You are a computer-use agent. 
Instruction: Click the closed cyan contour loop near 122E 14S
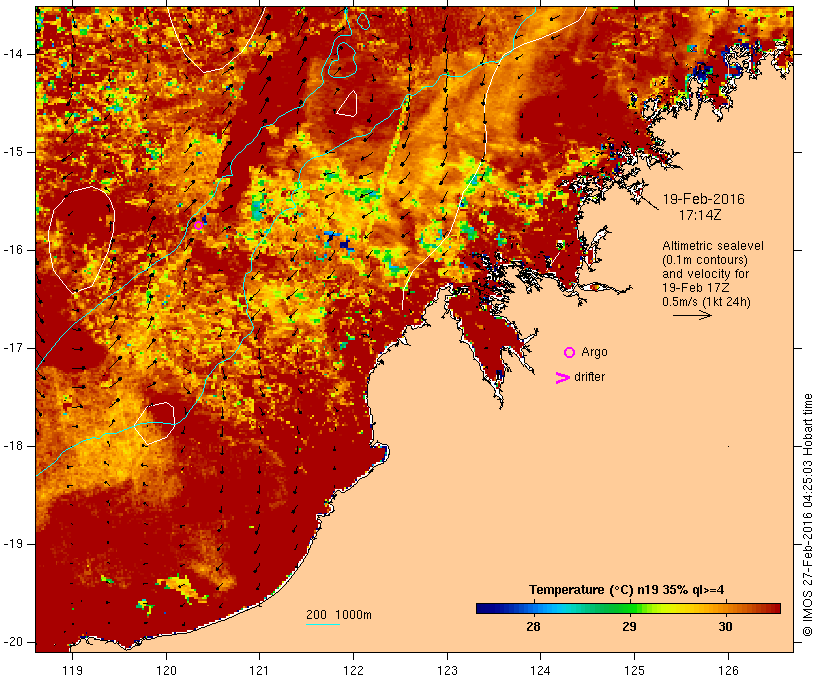[343, 60]
